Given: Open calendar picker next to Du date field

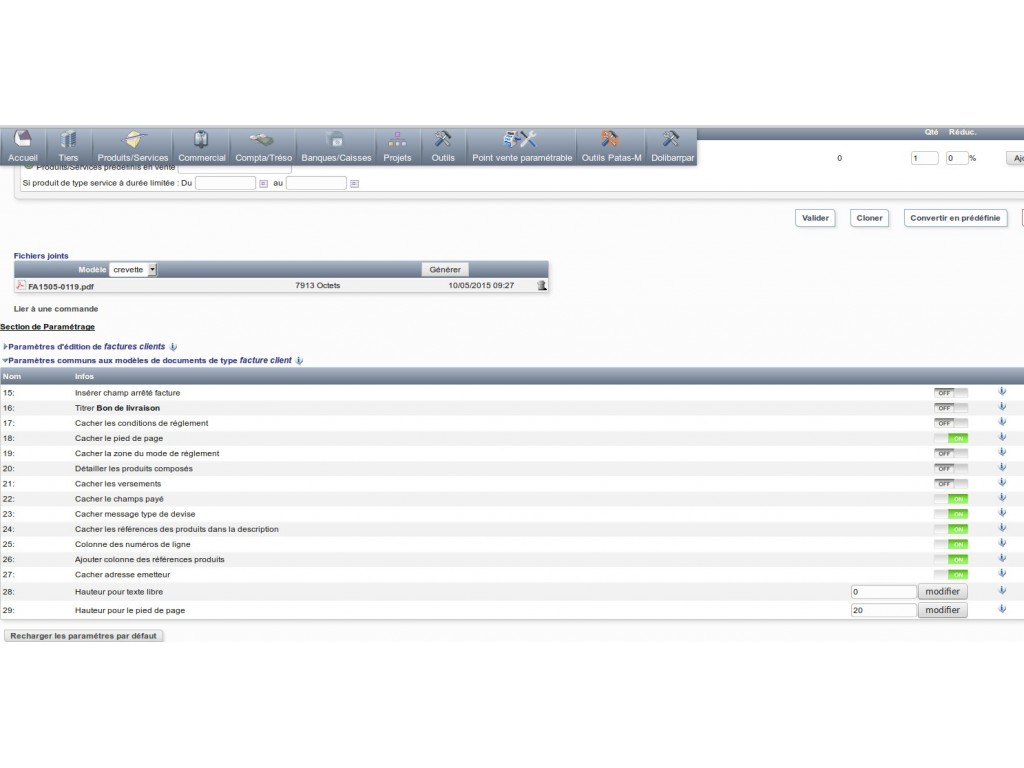Looking at the screenshot, I should pos(264,183).
